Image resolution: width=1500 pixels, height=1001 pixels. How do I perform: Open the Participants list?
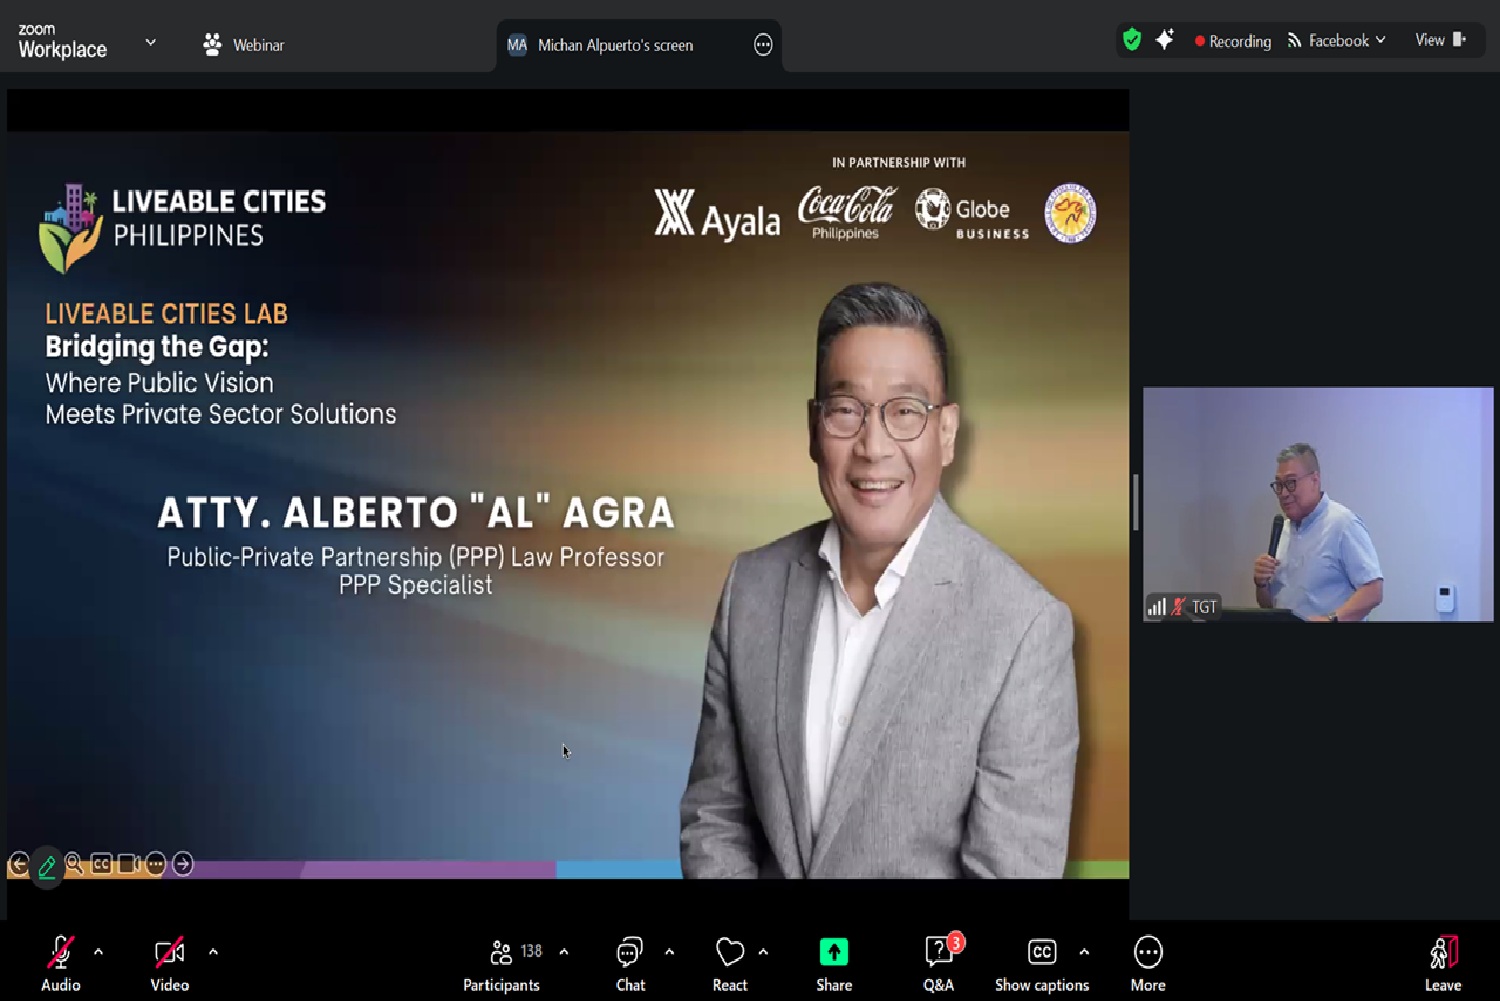[502, 963]
